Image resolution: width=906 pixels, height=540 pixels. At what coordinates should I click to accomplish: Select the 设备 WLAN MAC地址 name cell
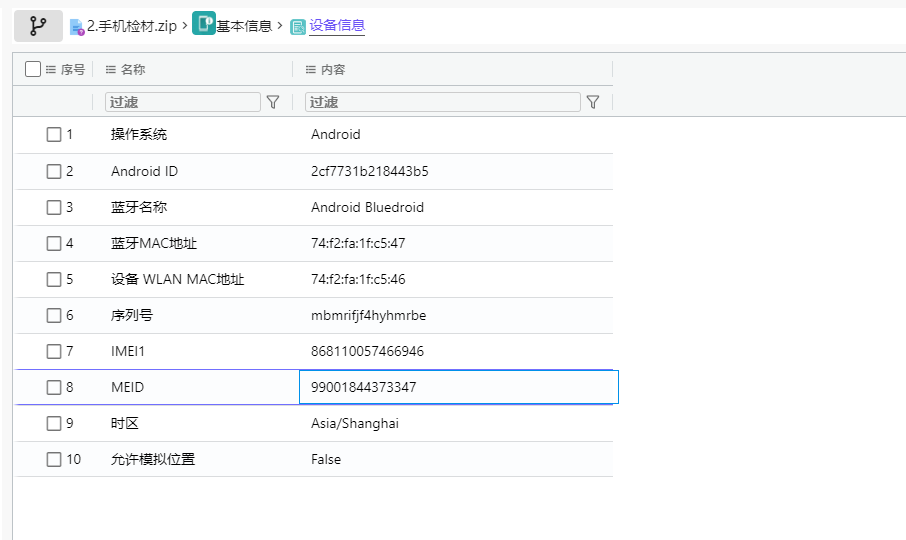pyautogui.click(x=177, y=280)
